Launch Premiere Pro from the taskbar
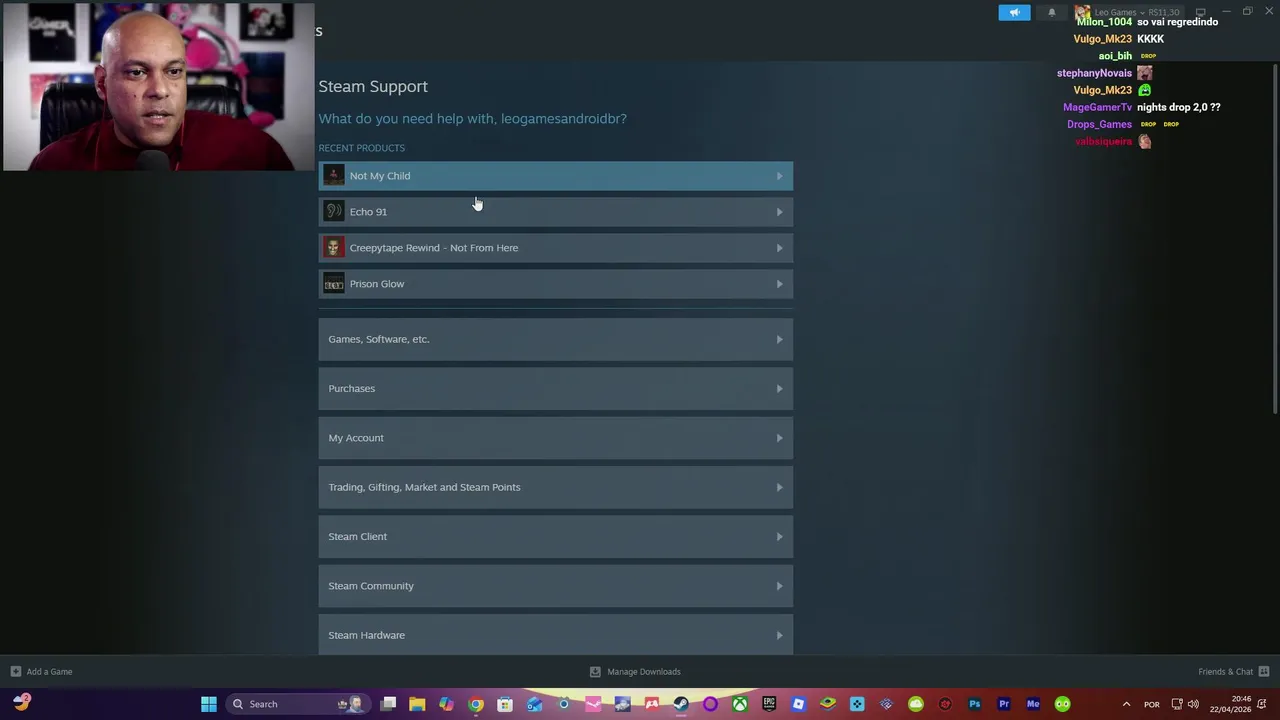 [x=1004, y=704]
